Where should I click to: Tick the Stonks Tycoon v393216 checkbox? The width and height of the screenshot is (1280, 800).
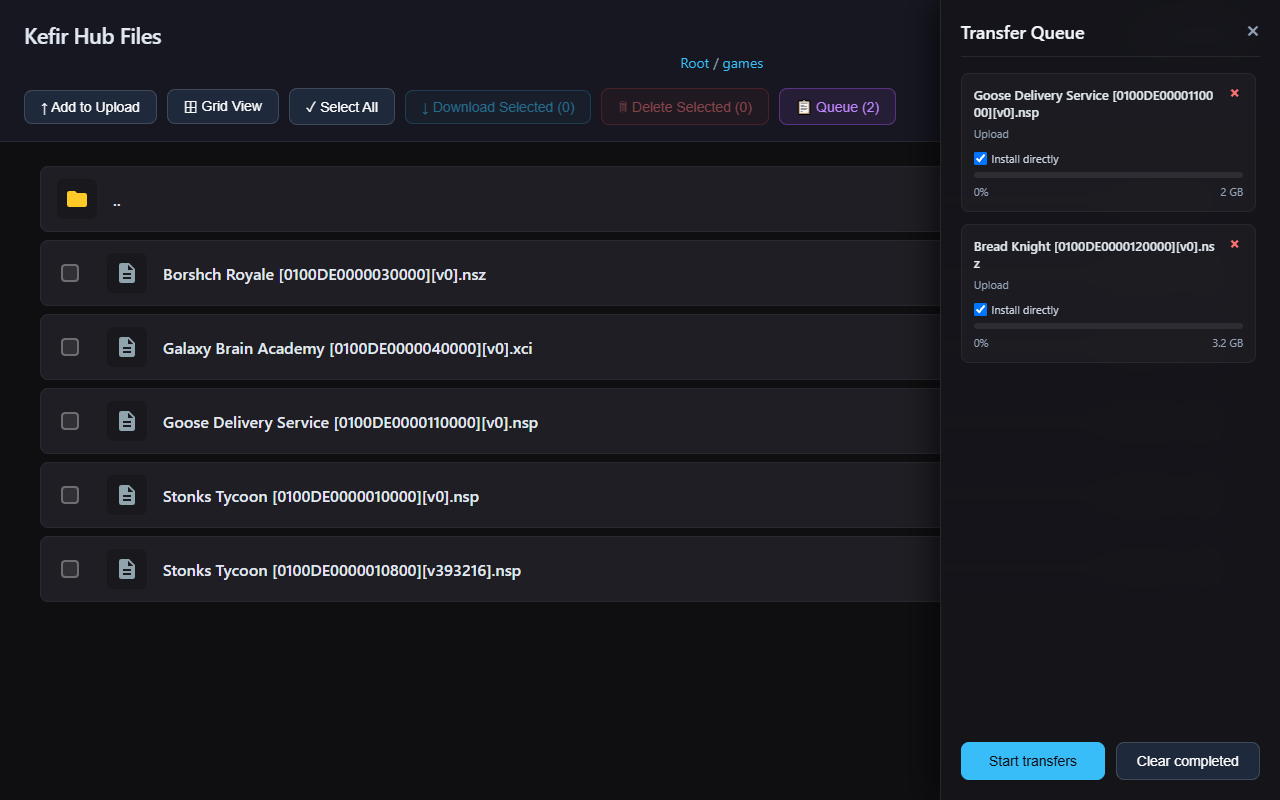coord(70,569)
